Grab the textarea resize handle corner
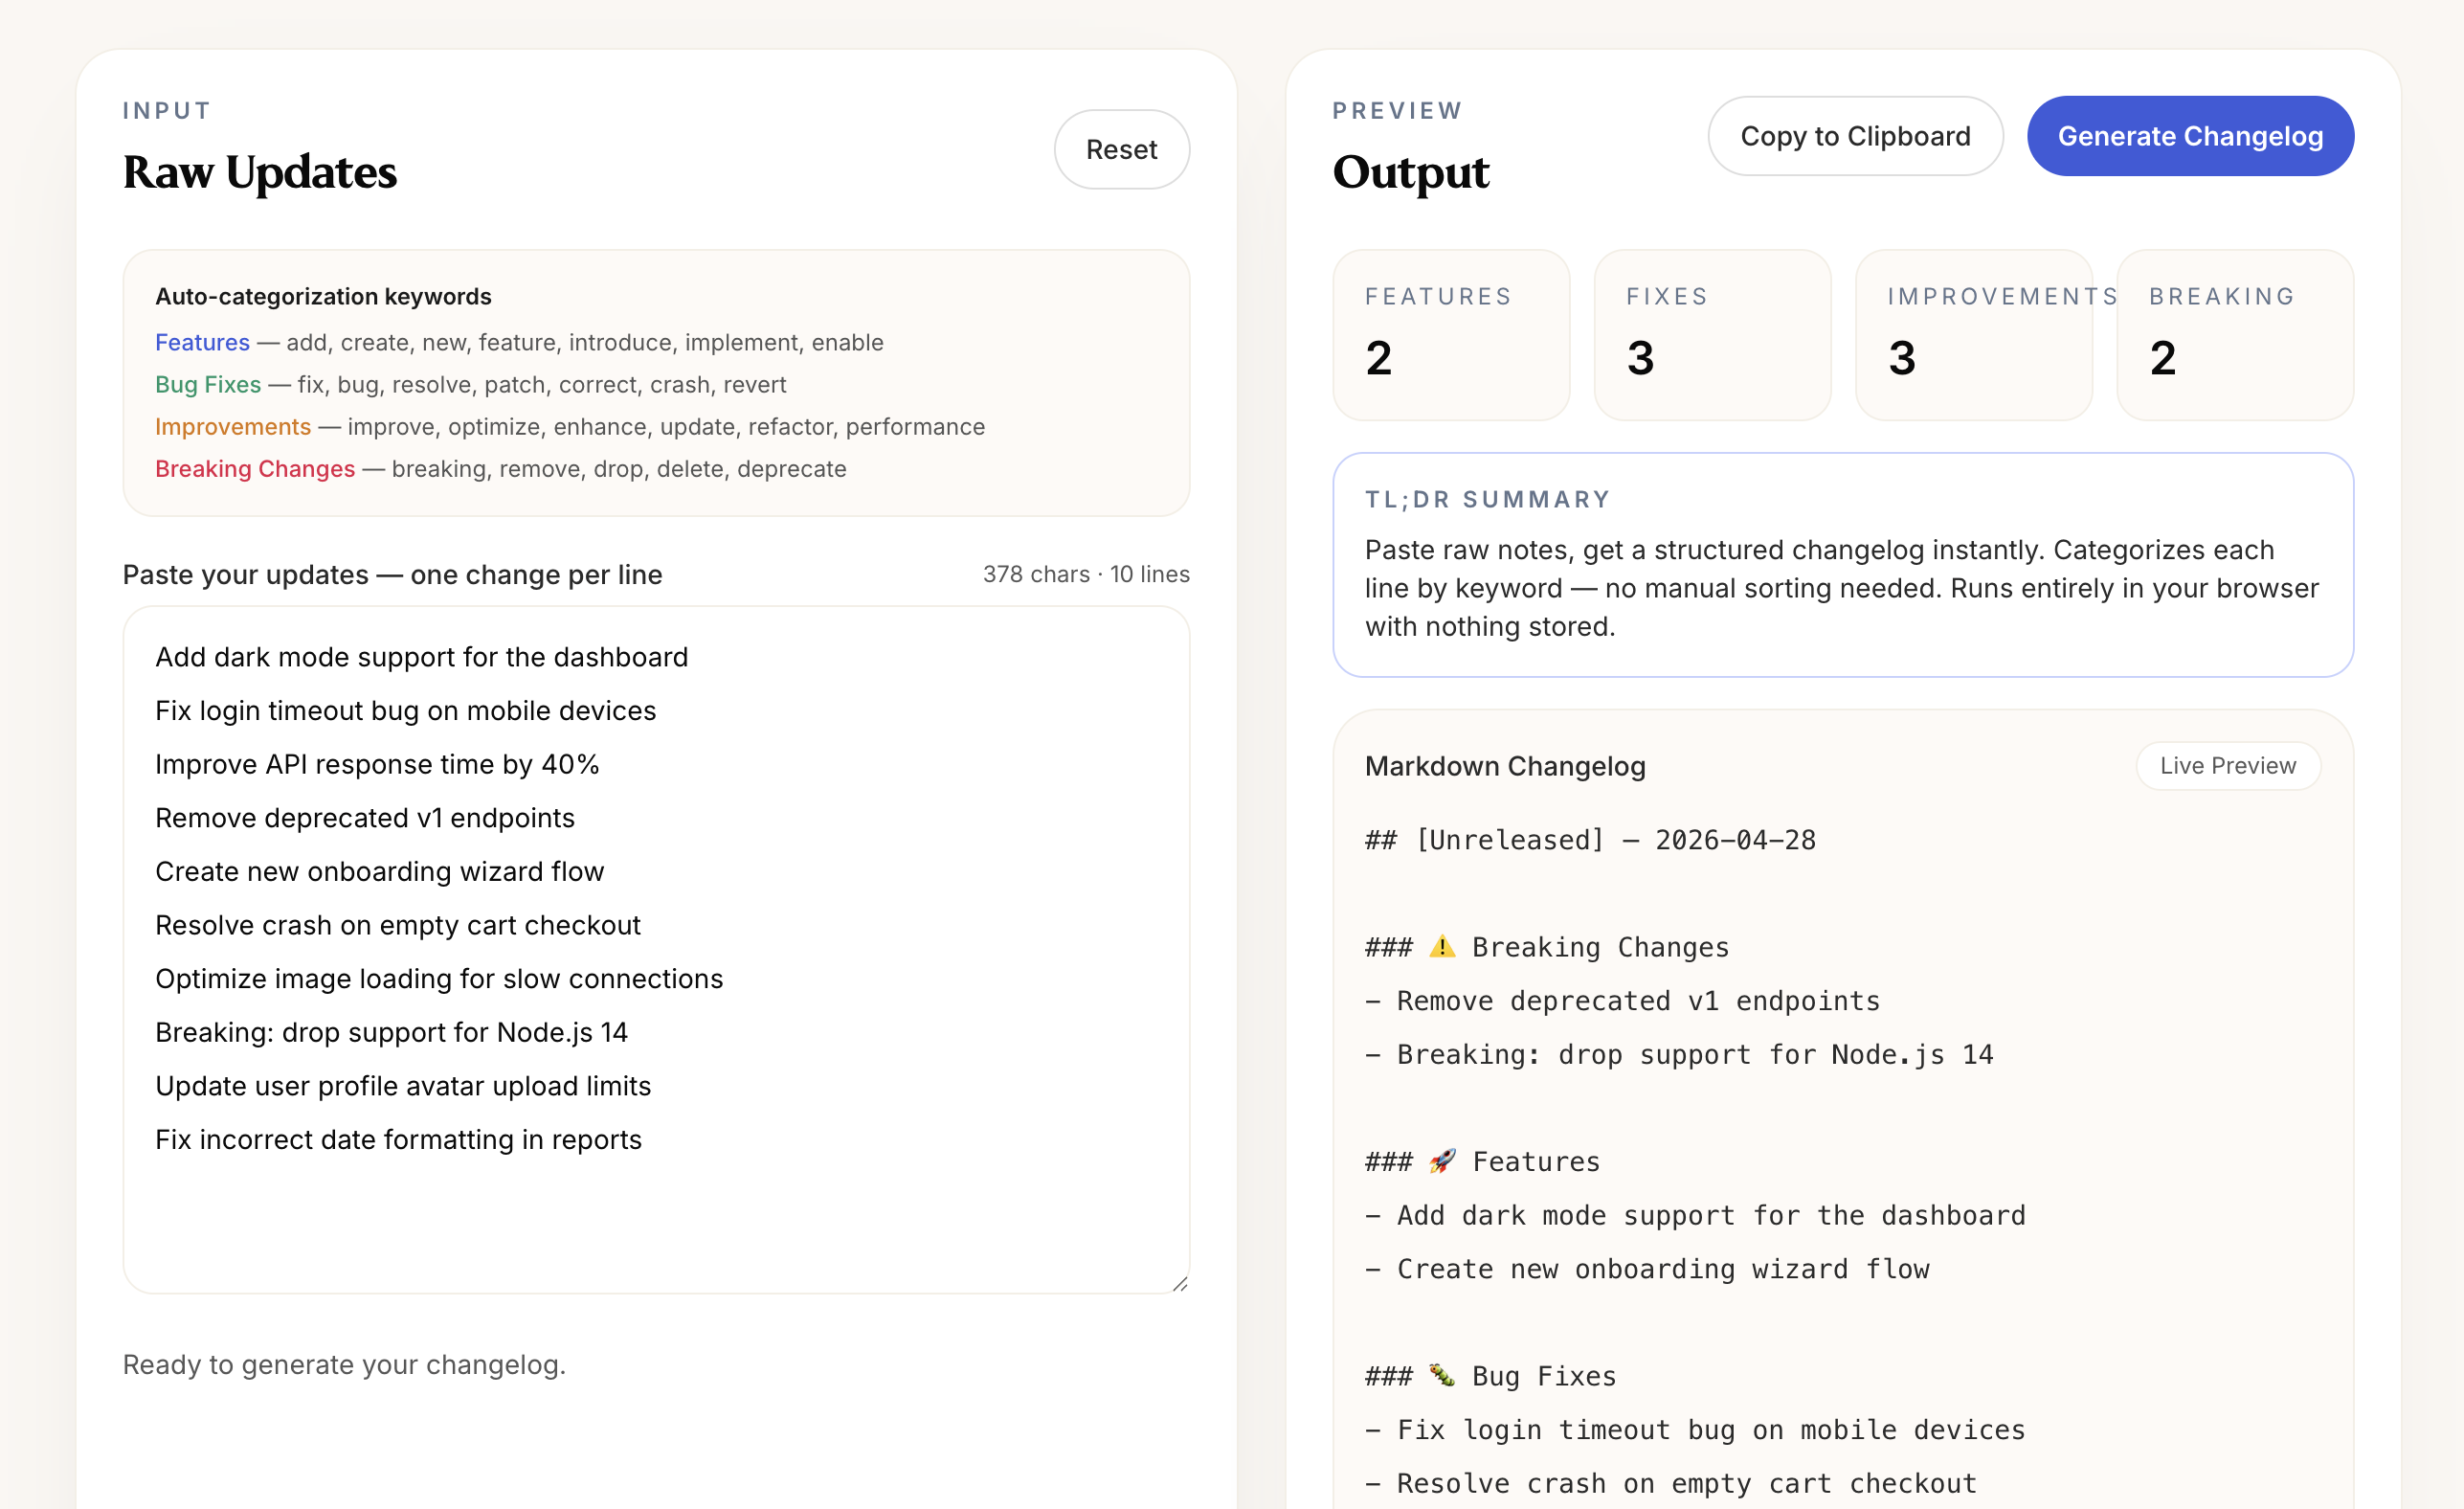This screenshot has height=1509, width=2464. pyautogui.click(x=1180, y=1284)
